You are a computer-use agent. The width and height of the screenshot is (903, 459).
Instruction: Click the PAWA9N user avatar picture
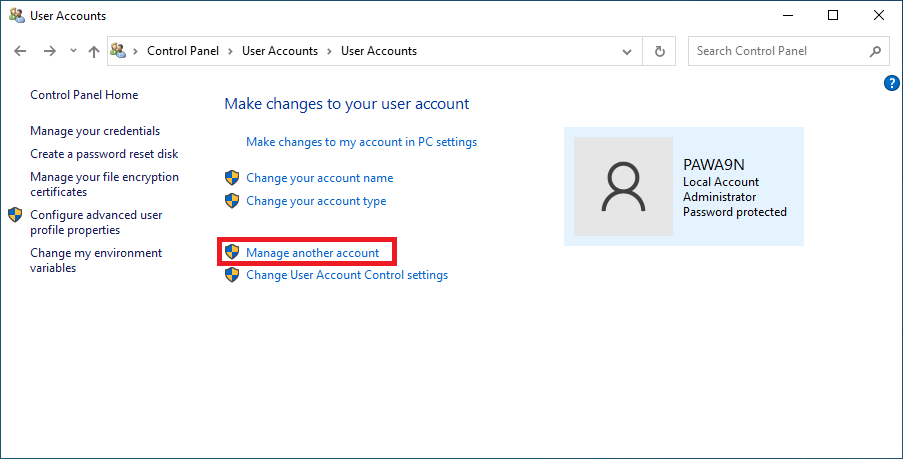tap(623, 187)
